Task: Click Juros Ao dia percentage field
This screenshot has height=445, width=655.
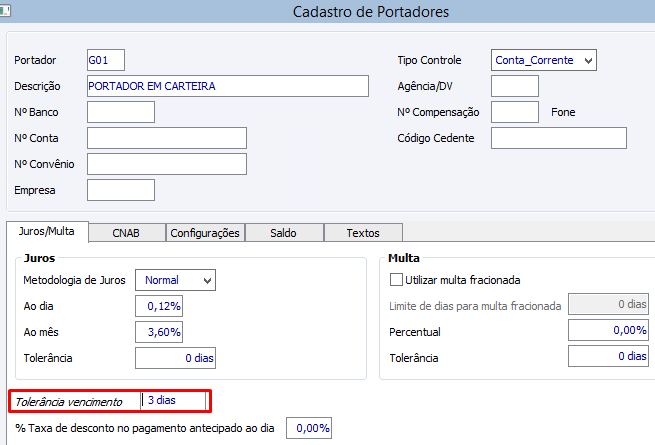Action: tap(159, 306)
